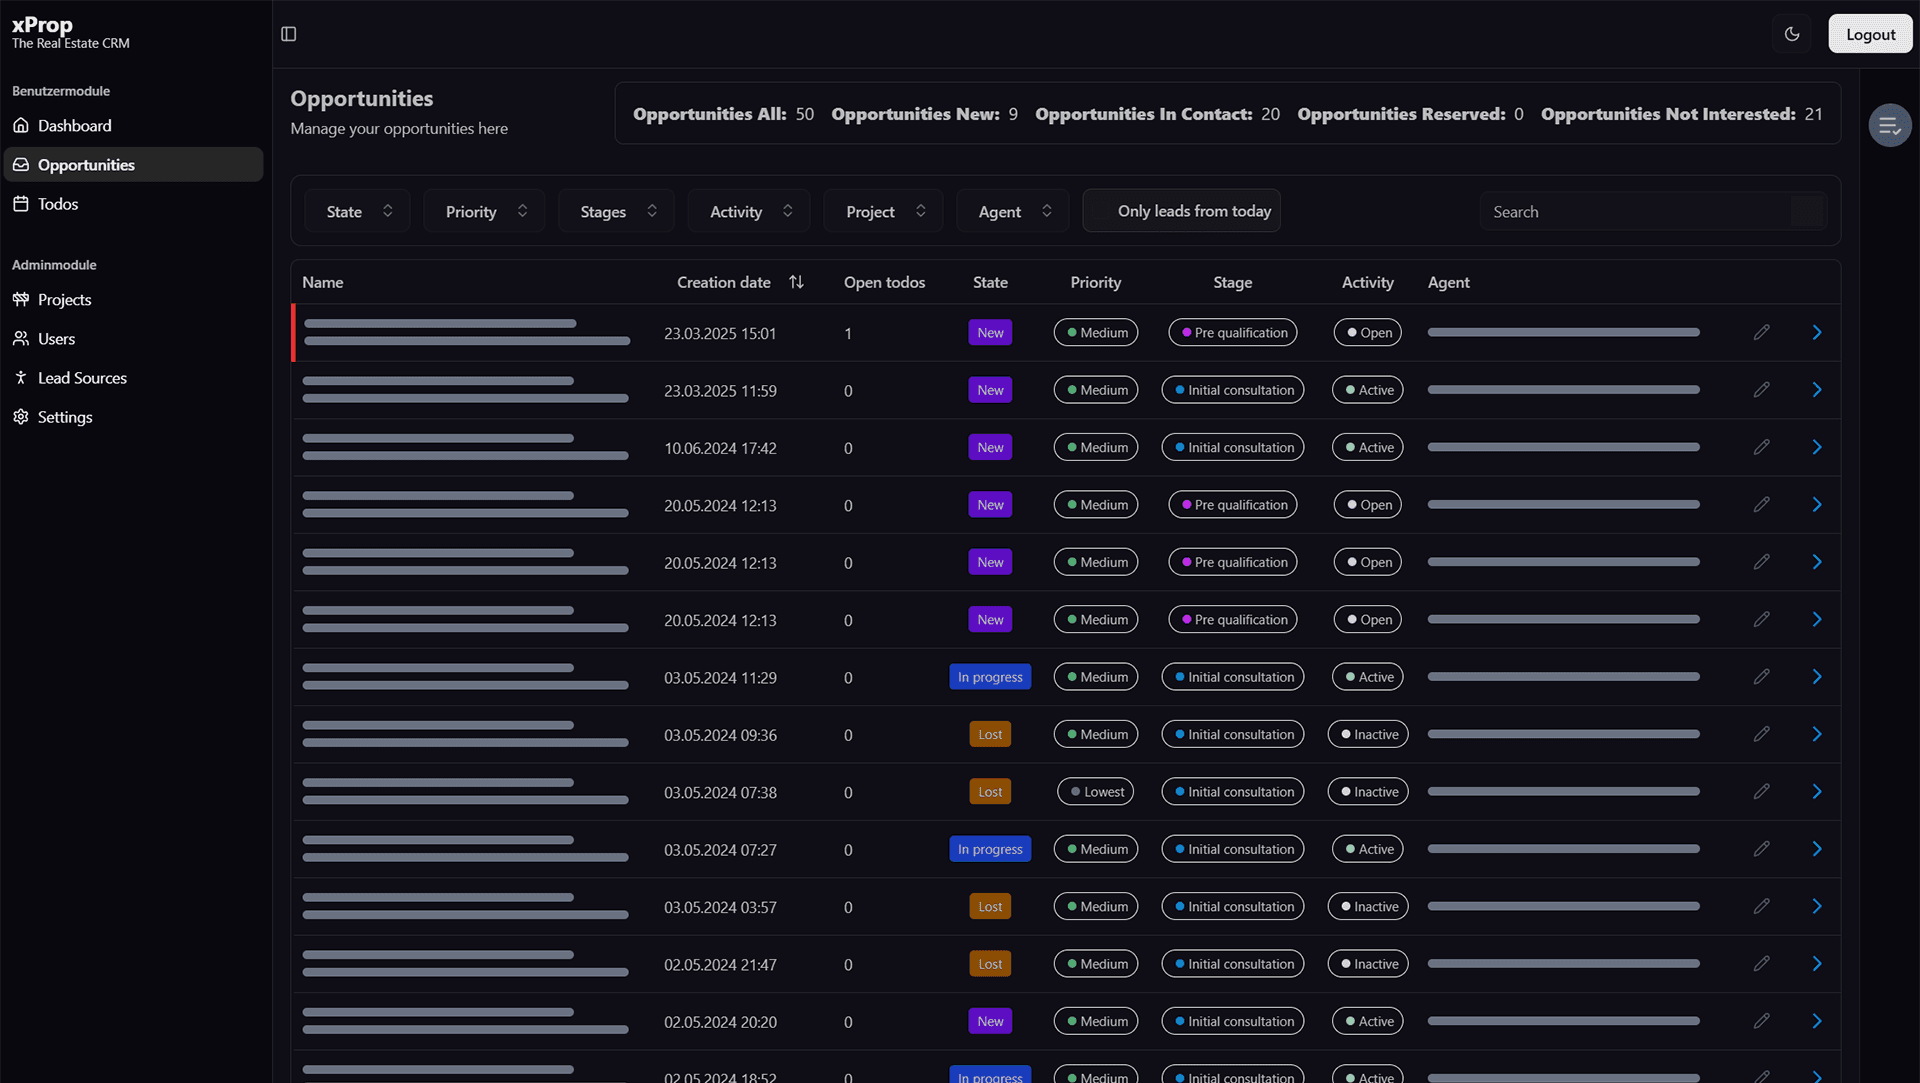Viewport: 1920px width, 1083px height.
Task: Sort by Creation date using the arrows icon
Action: (796, 283)
